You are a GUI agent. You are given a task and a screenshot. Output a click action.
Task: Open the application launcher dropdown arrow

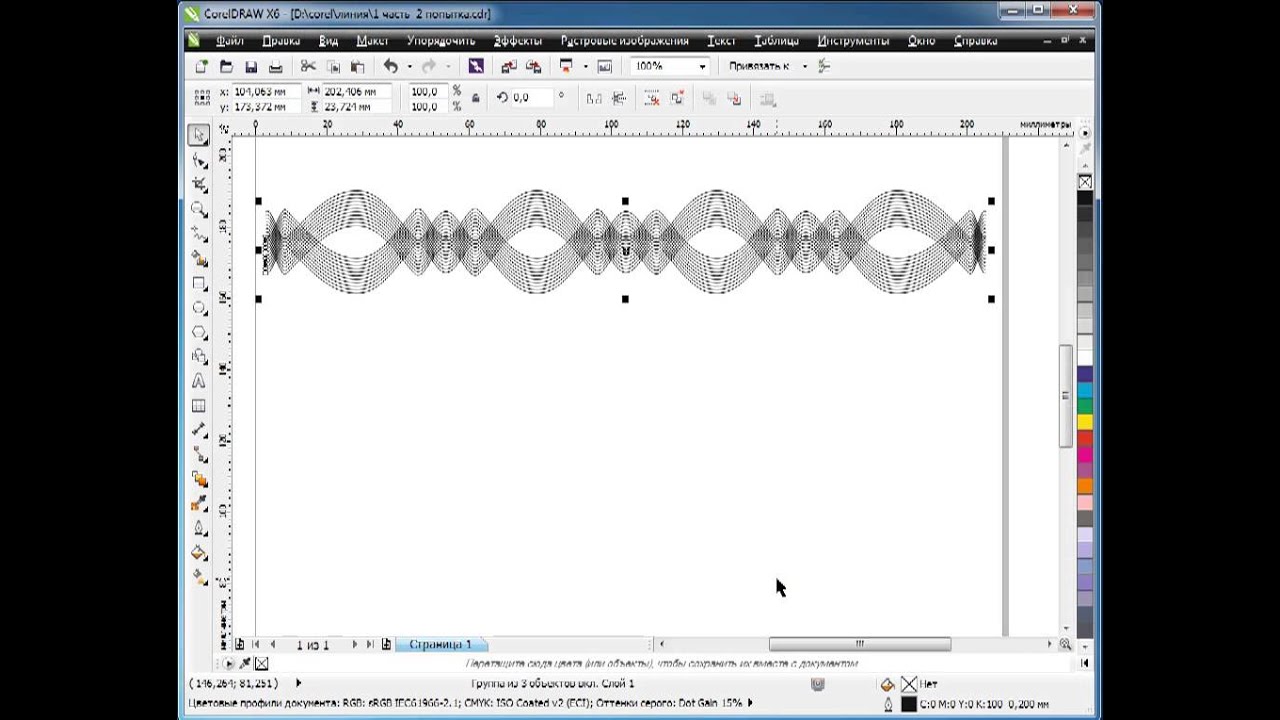point(585,66)
